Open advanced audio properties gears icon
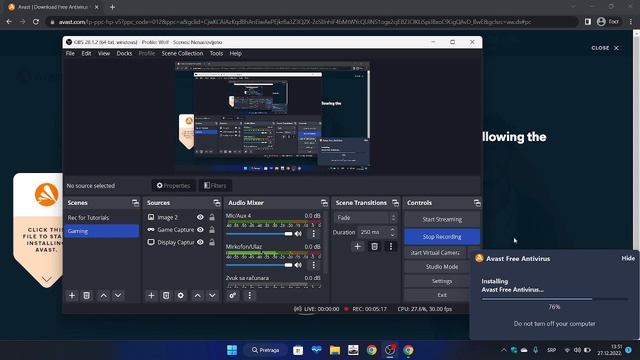This screenshot has height=360, width=640. click(233, 295)
